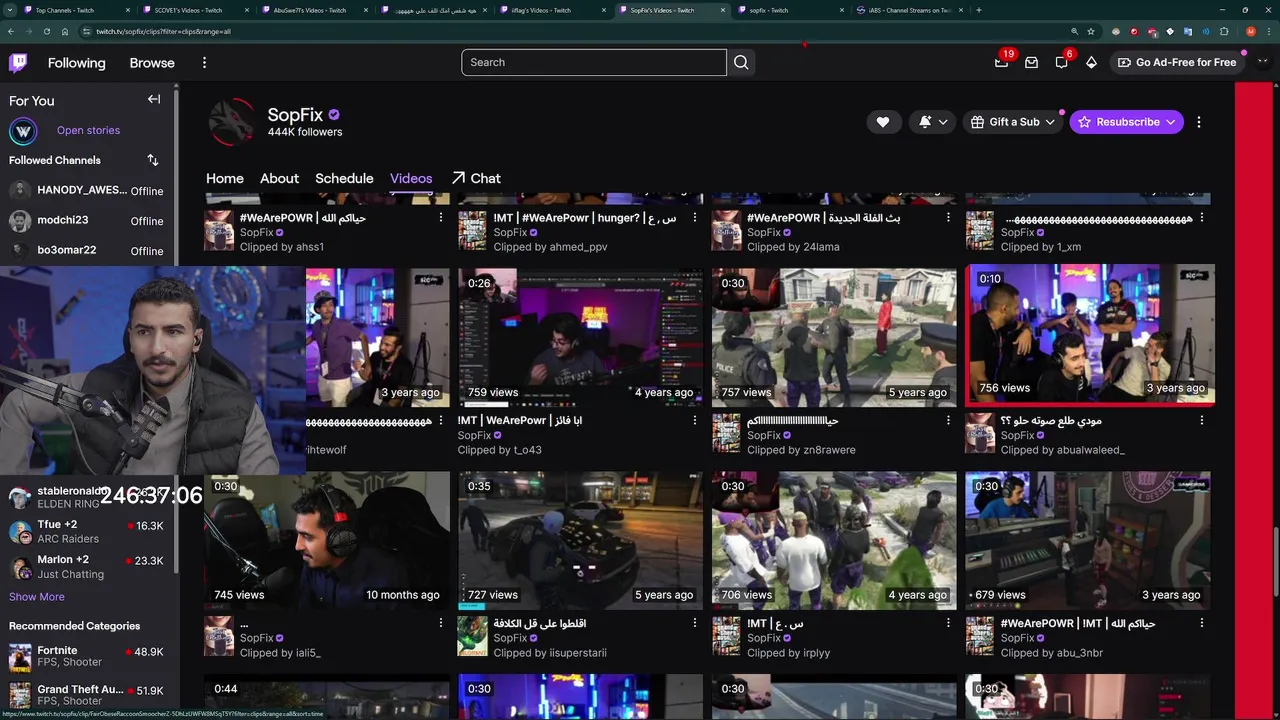
Task: Open options for clip حياكم الله by ahss1
Action: pos(440,217)
